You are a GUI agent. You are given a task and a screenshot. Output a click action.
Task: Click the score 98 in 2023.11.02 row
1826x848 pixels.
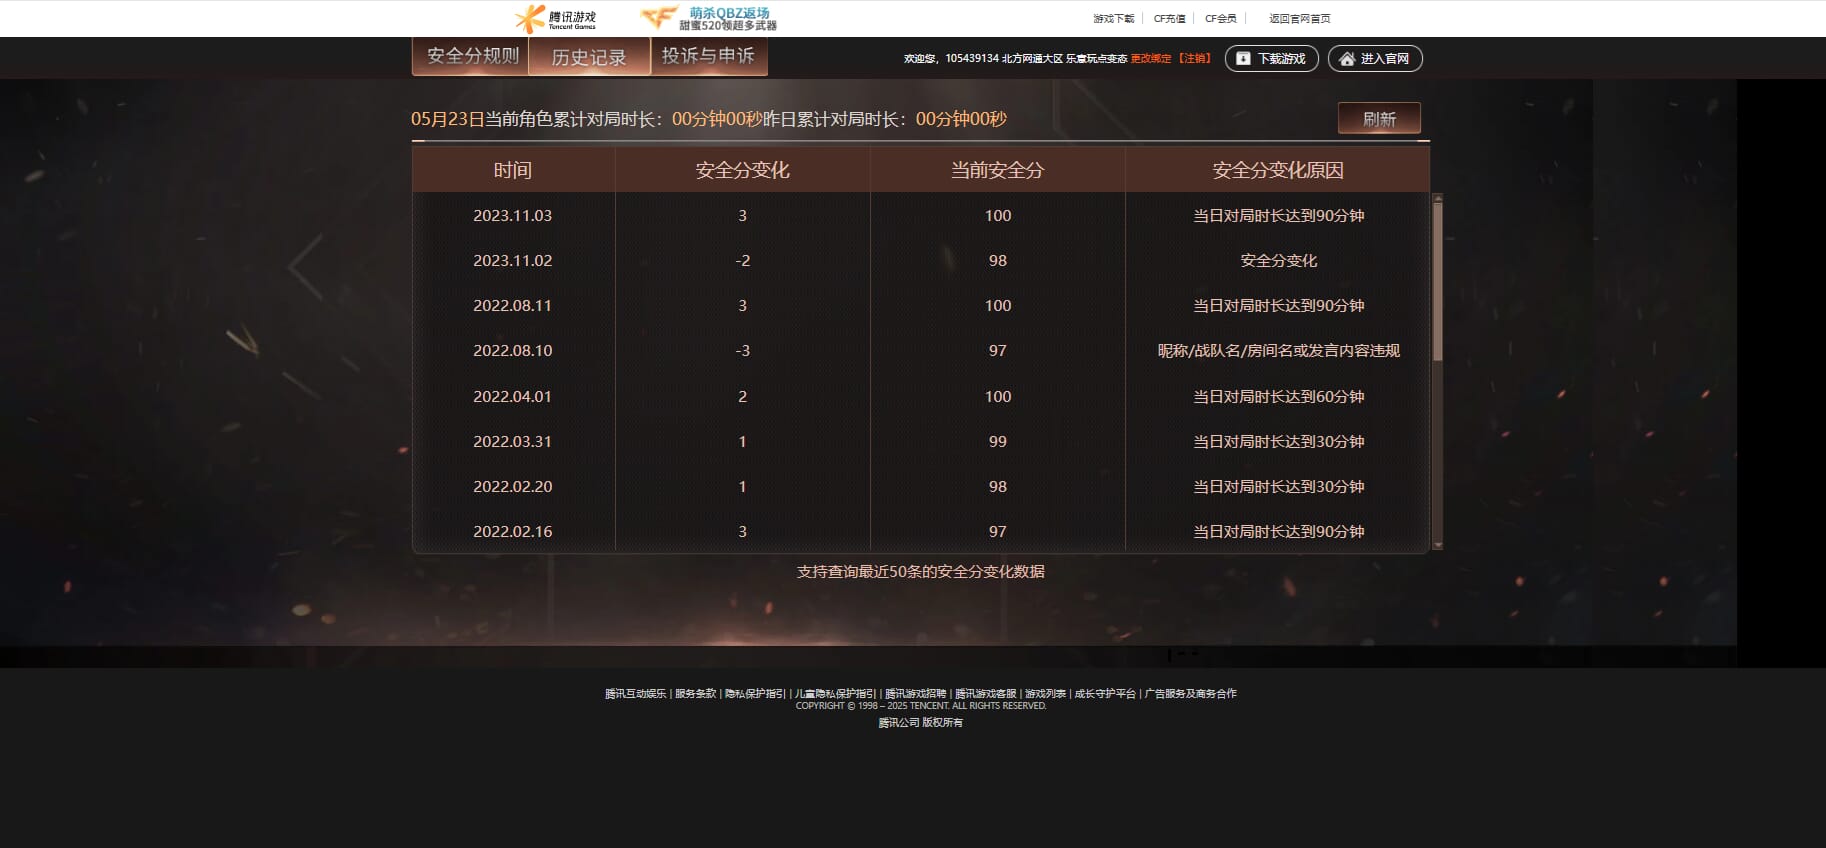(998, 261)
